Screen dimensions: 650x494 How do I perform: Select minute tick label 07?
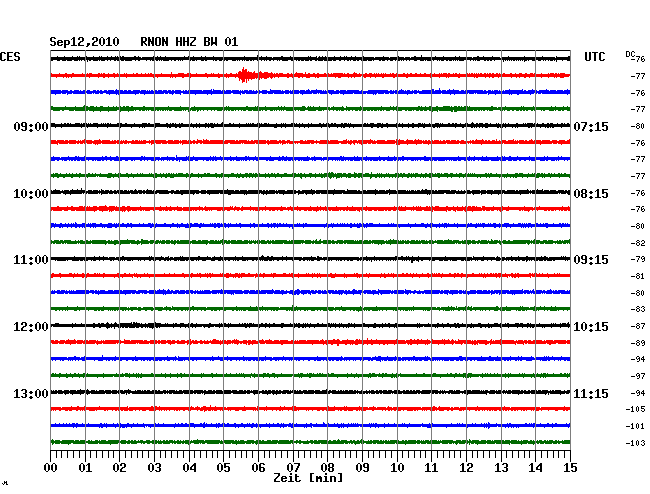point(293,468)
